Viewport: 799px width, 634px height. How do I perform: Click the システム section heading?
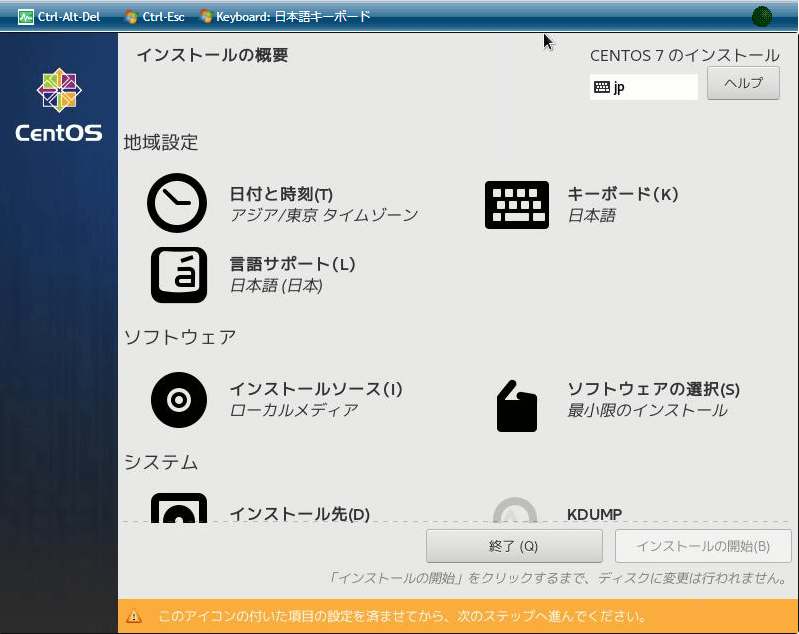coord(161,462)
